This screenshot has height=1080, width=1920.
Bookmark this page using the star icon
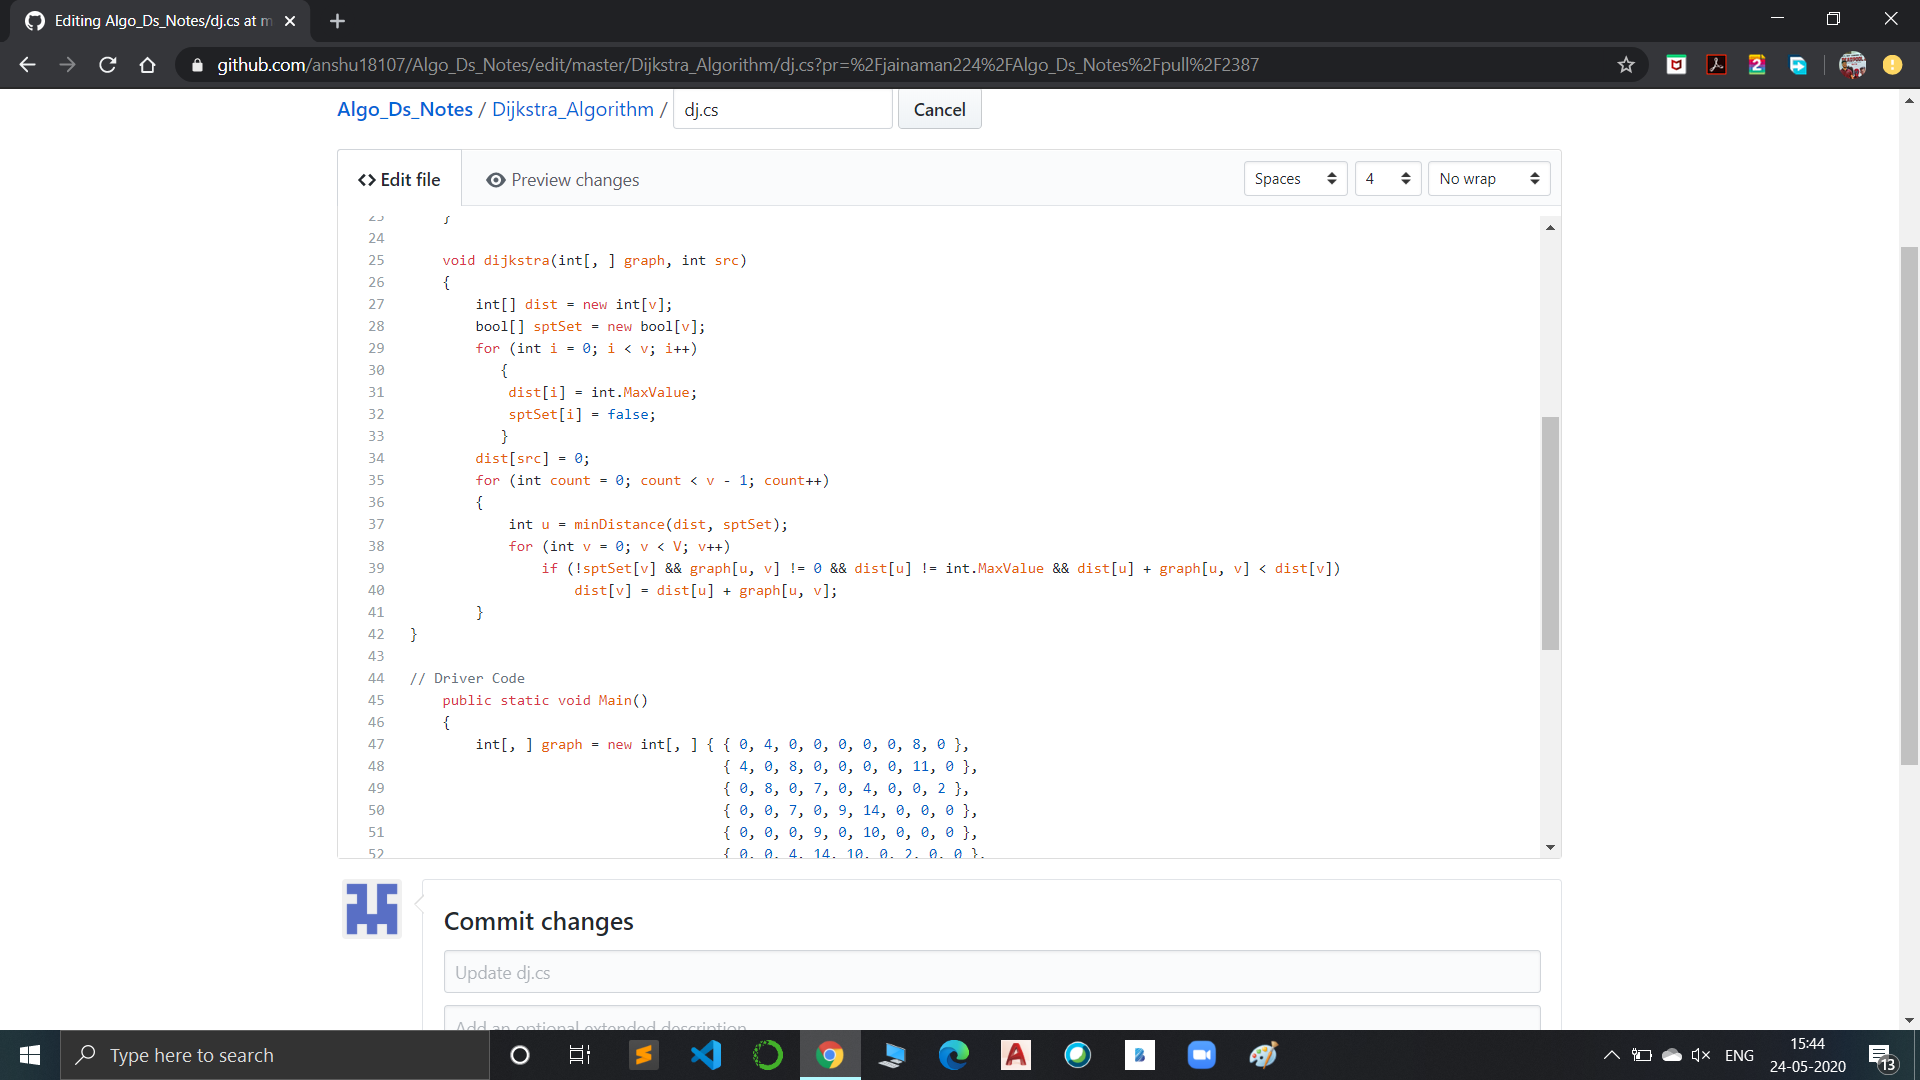(1626, 64)
